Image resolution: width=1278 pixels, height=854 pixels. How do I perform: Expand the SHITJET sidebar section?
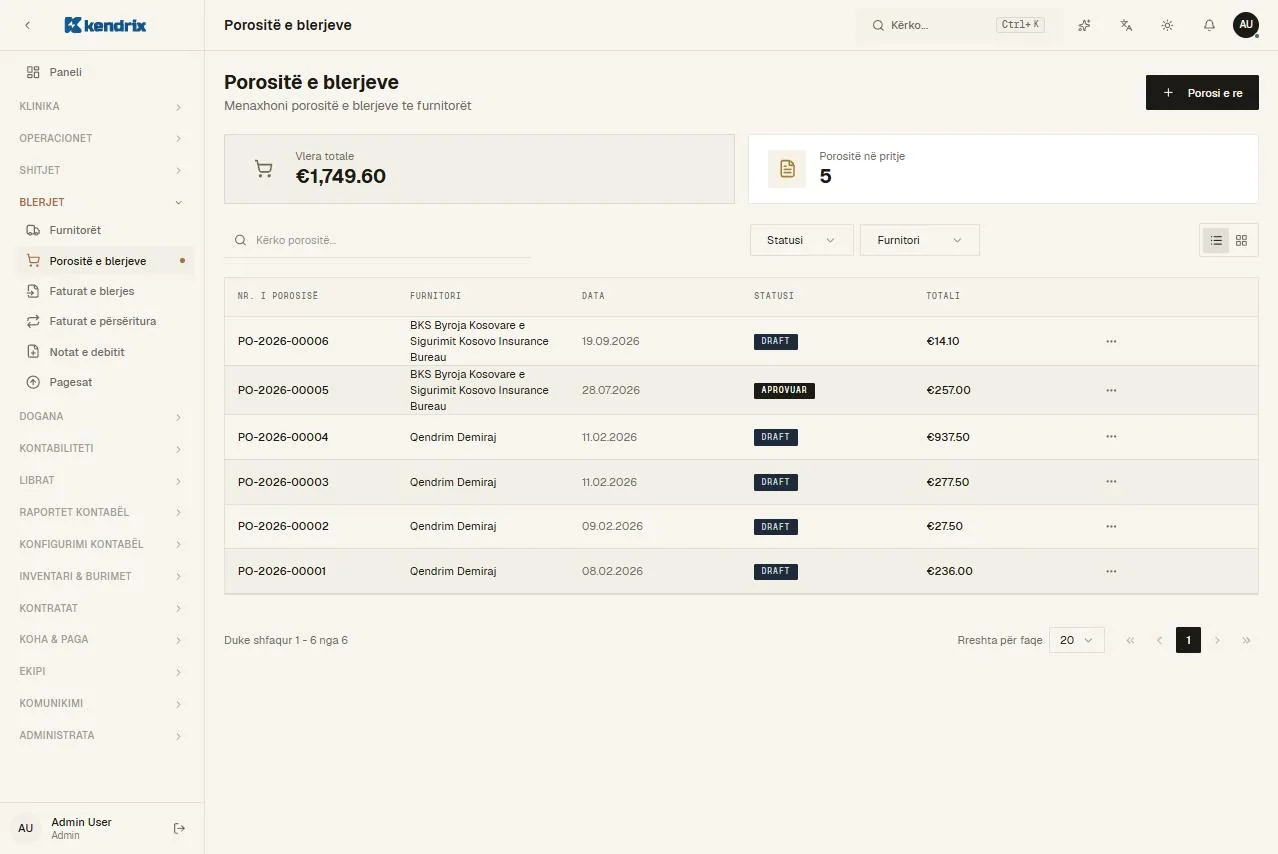[102, 170]
